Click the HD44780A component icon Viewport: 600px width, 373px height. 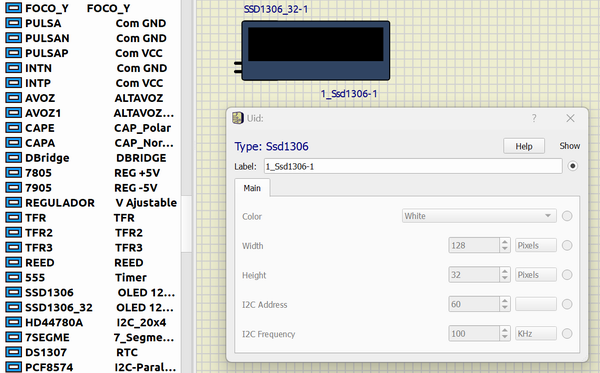pos(13,322)
